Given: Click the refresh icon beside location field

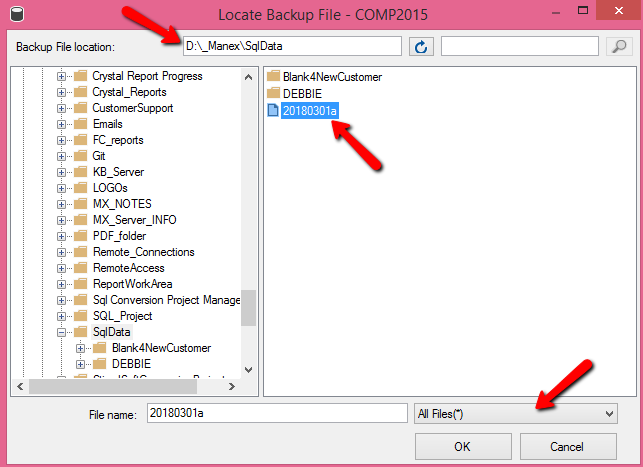Looking at the screenshot, I should (x=421, y=47).
